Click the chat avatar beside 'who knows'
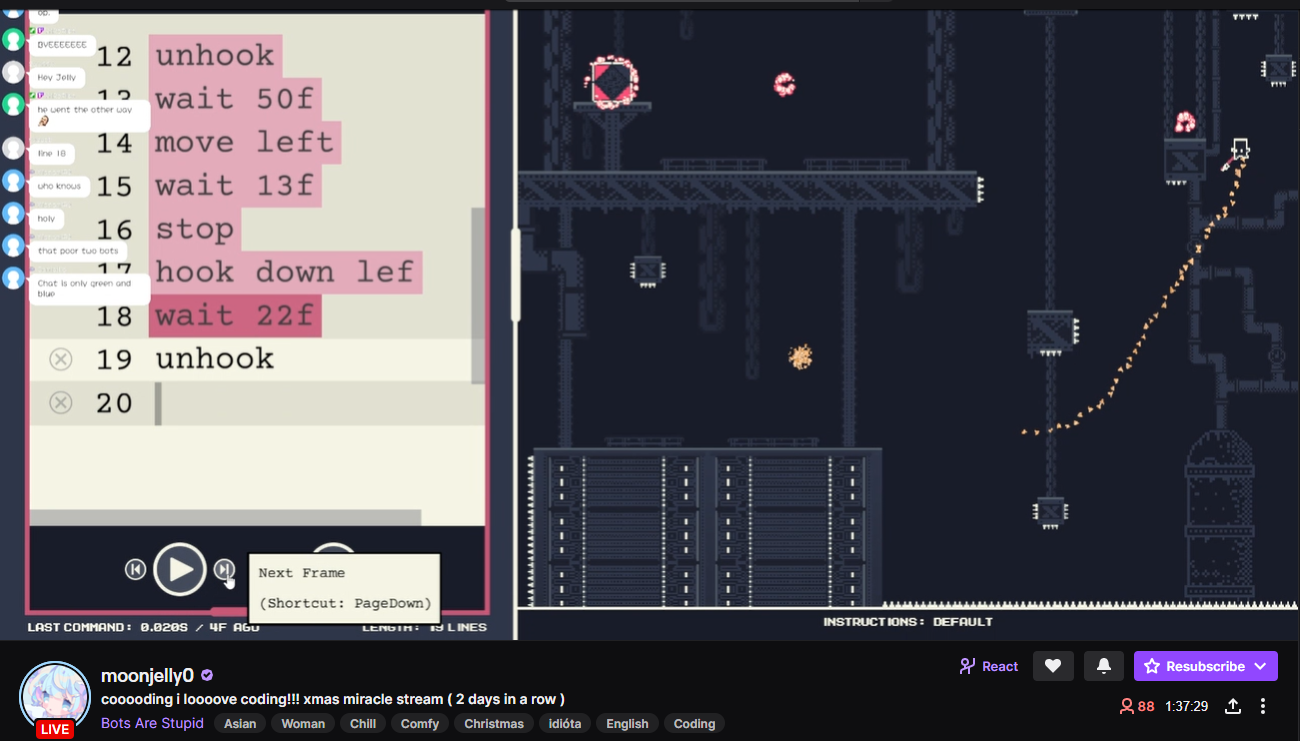This screenshot has width=1300, height=741. tap(13, 181)
